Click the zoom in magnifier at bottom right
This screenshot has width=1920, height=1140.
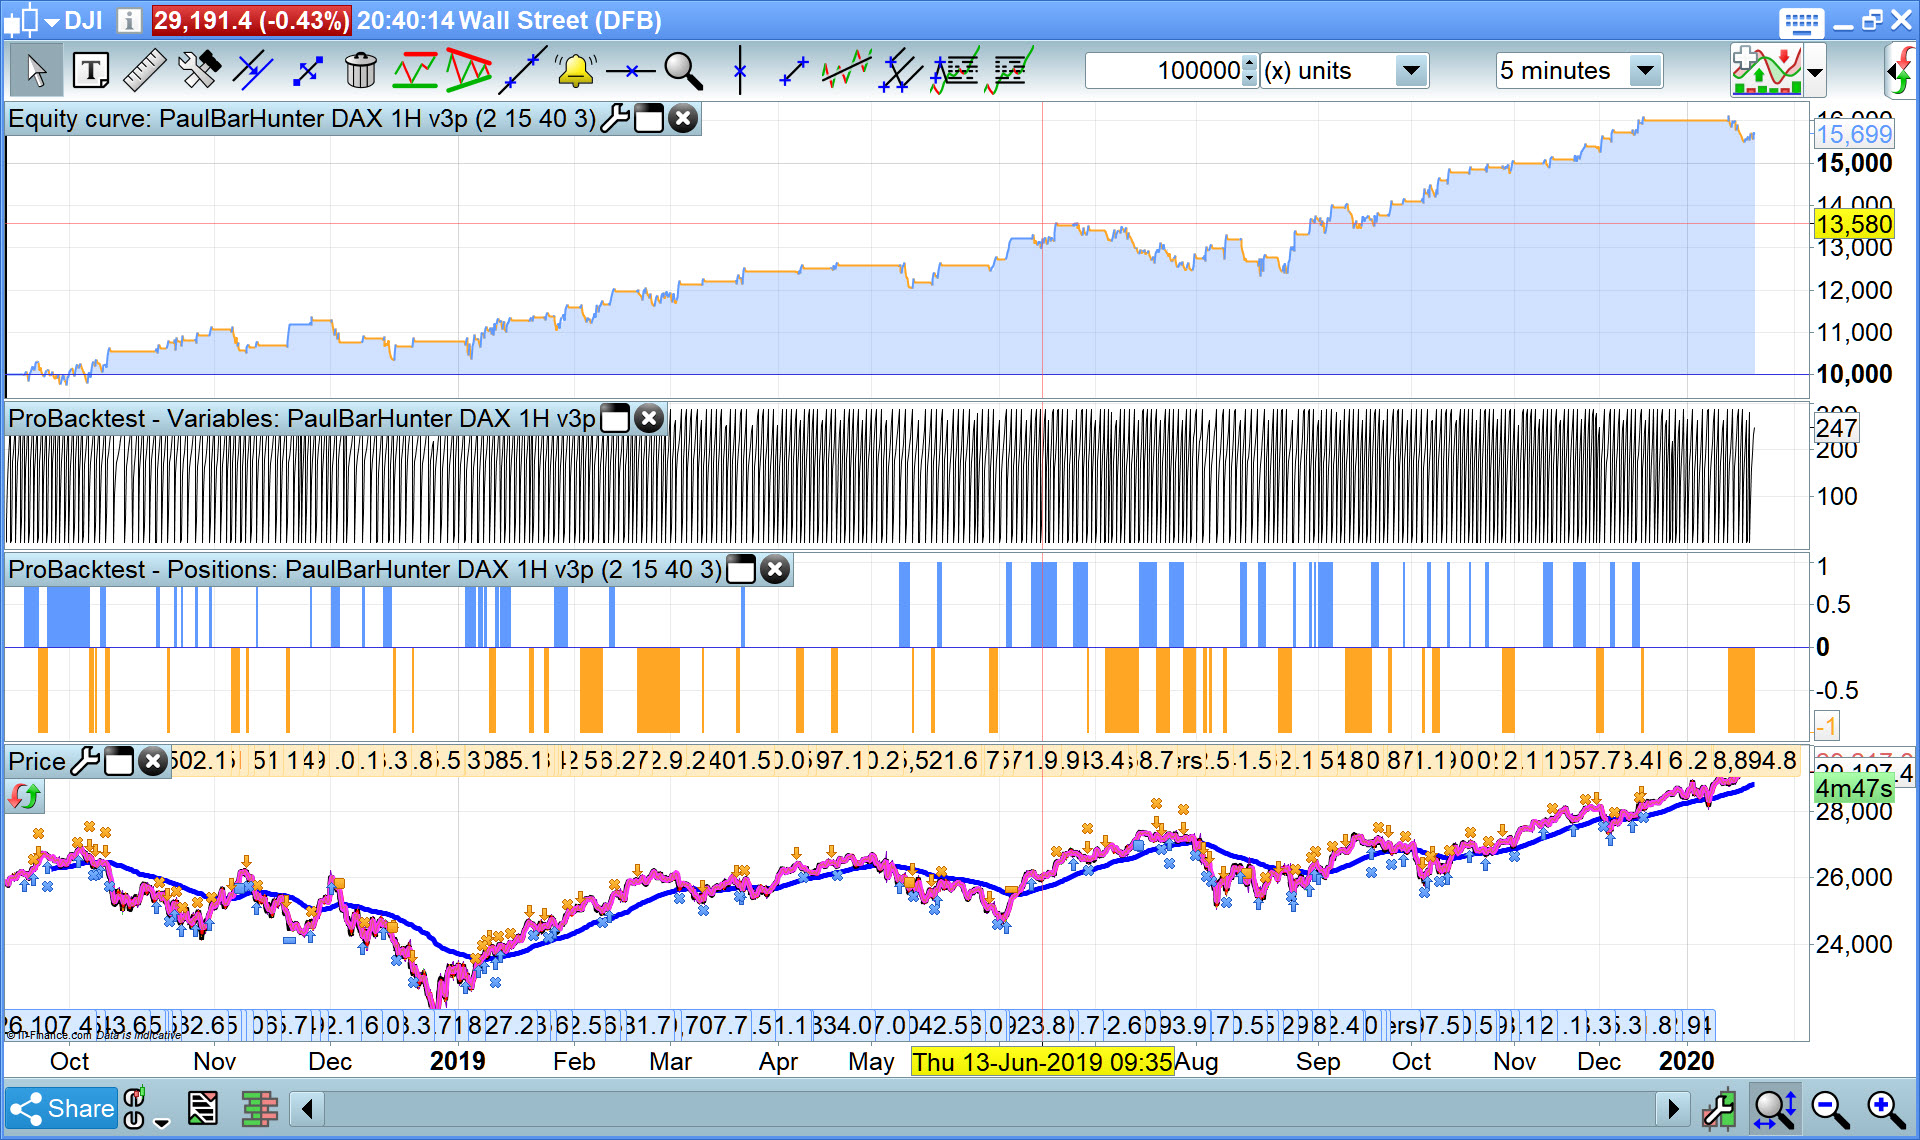[1885, 1109]
